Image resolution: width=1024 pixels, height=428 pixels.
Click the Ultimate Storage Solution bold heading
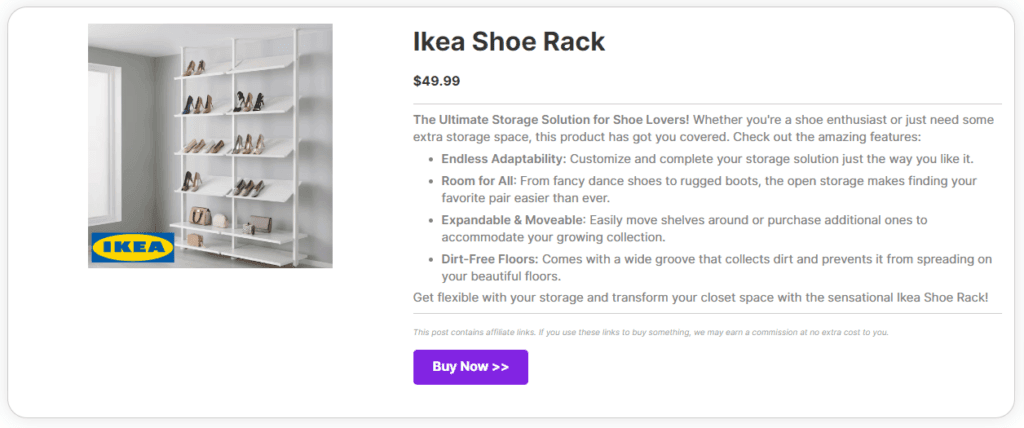click(x=551, y=120)
